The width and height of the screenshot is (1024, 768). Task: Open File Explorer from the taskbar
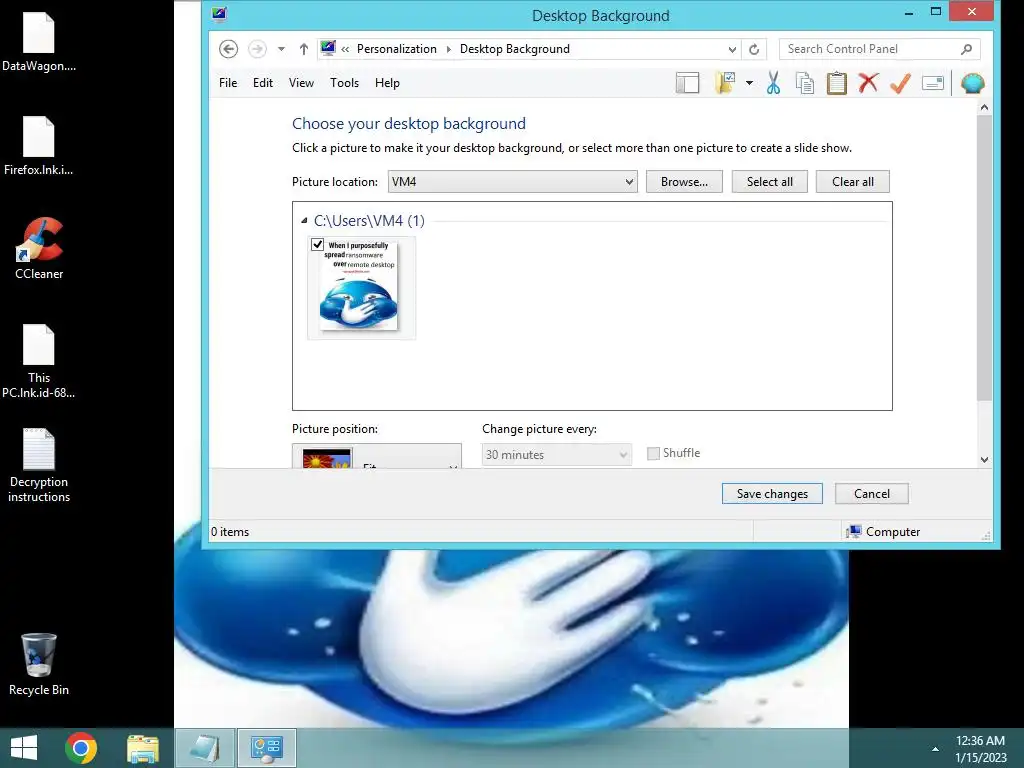coord(142,748)
